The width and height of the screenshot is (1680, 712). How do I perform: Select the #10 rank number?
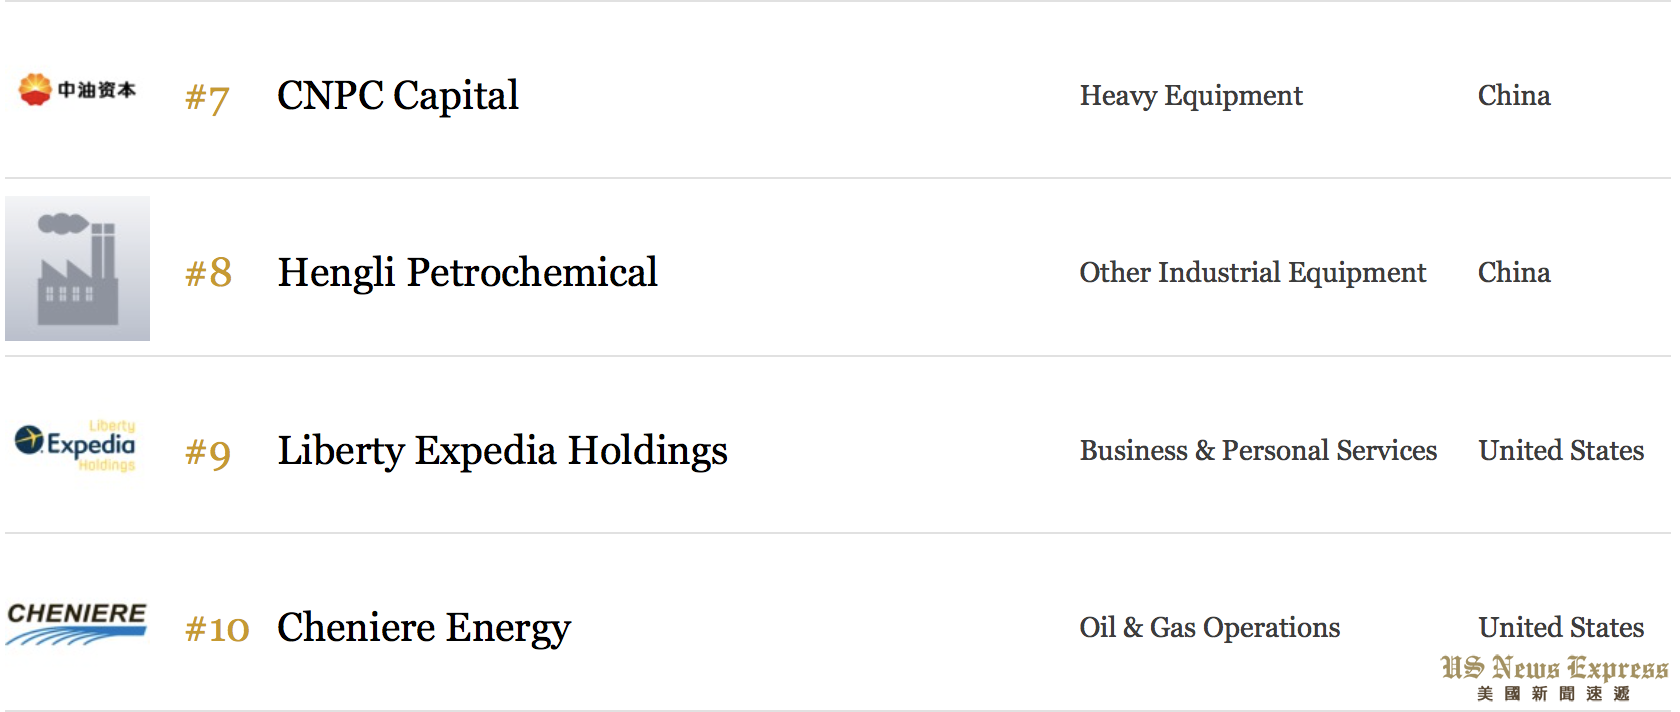click(217, 630)
